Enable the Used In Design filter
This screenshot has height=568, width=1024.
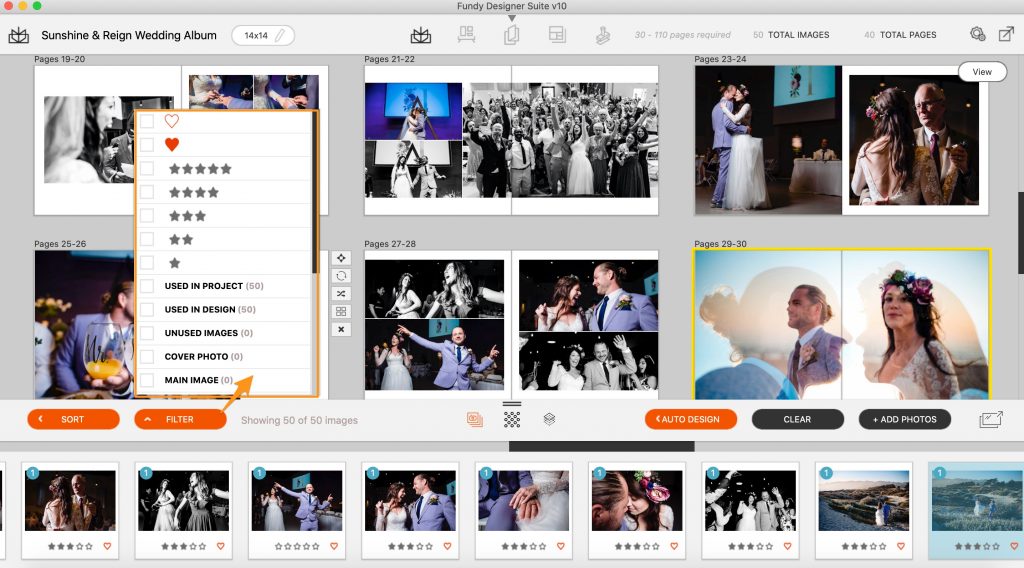click(x=147, y=309)
